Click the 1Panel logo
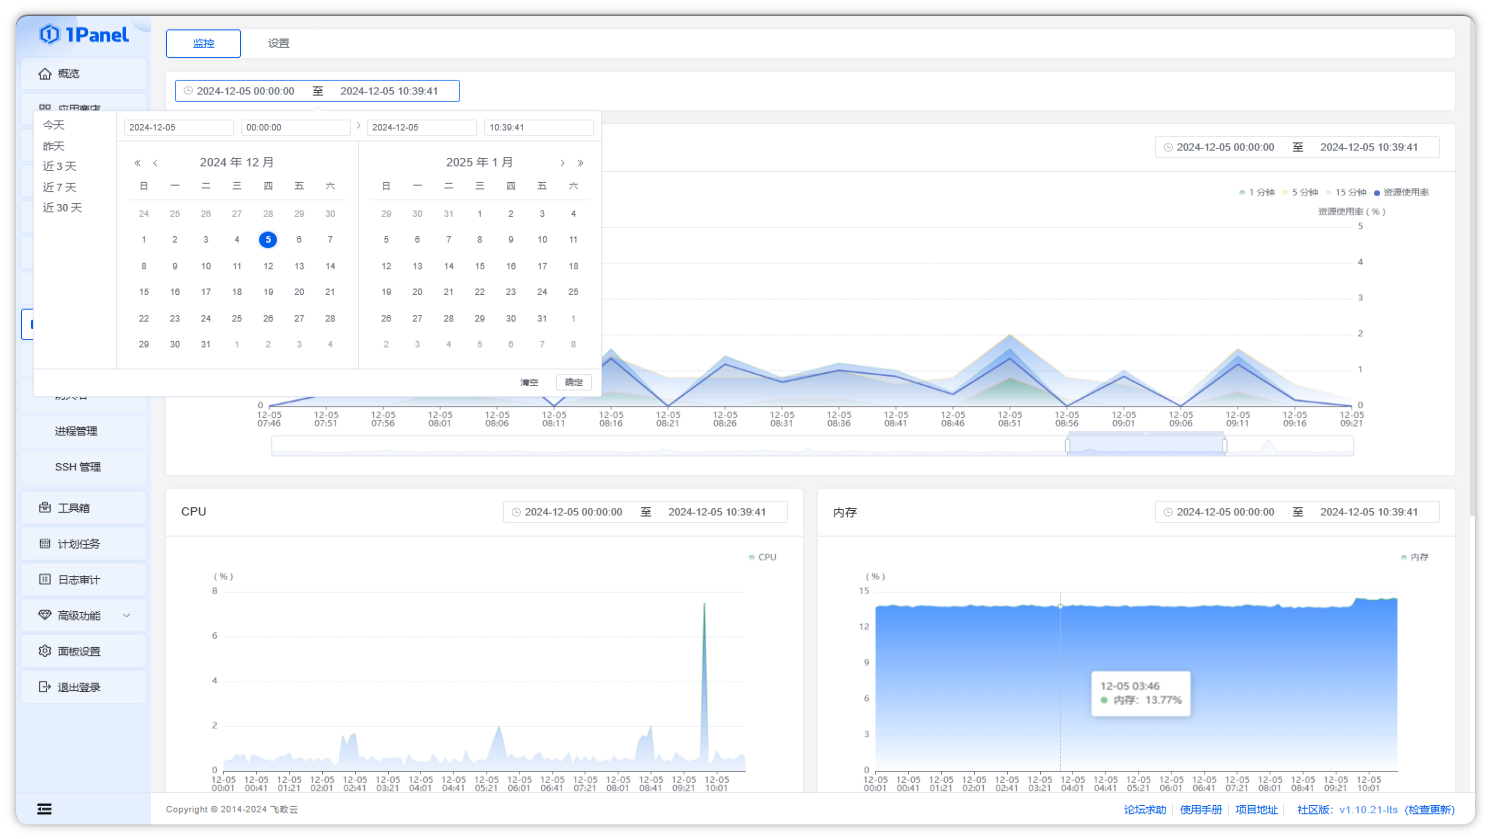 84,35
